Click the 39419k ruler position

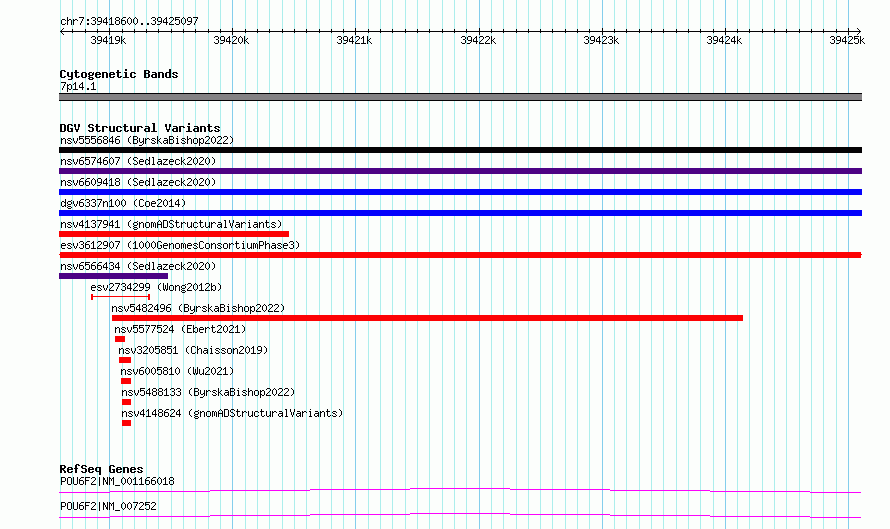(x=108, y=40)
